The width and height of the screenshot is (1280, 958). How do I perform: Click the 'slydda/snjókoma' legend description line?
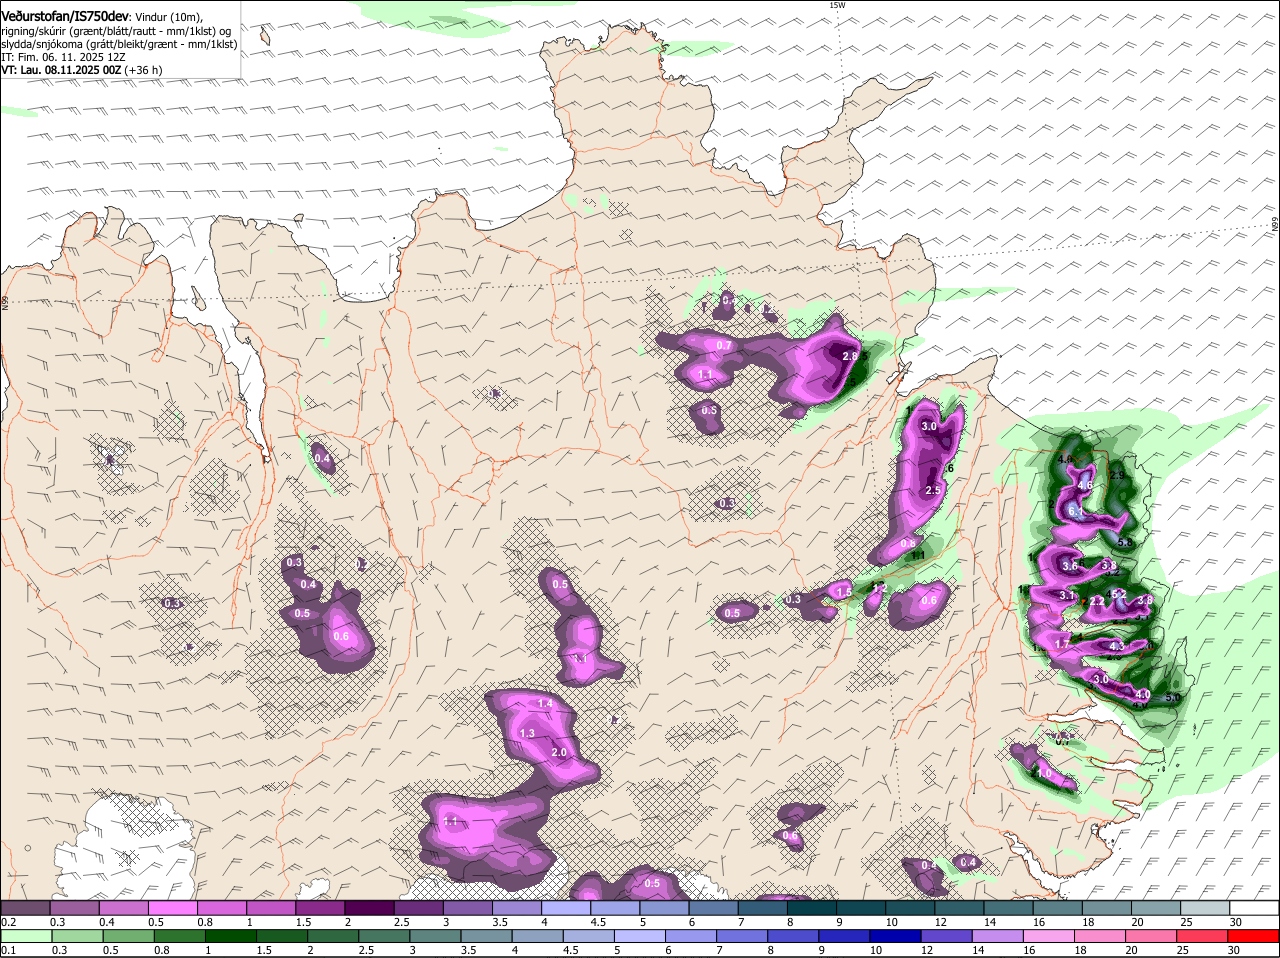119,44
